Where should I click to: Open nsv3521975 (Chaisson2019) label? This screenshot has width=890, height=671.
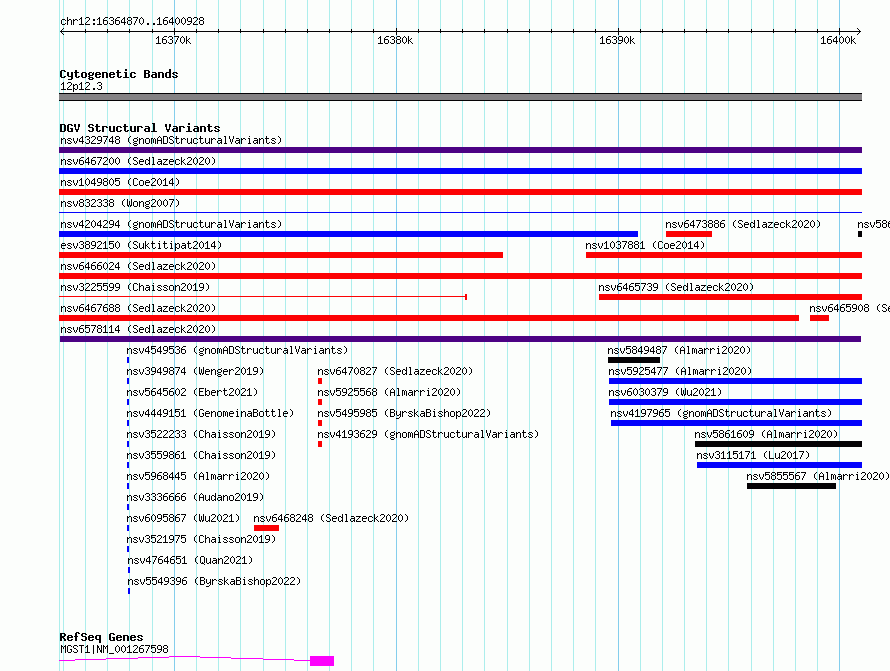pyautogui.click(x=201, y=539)
